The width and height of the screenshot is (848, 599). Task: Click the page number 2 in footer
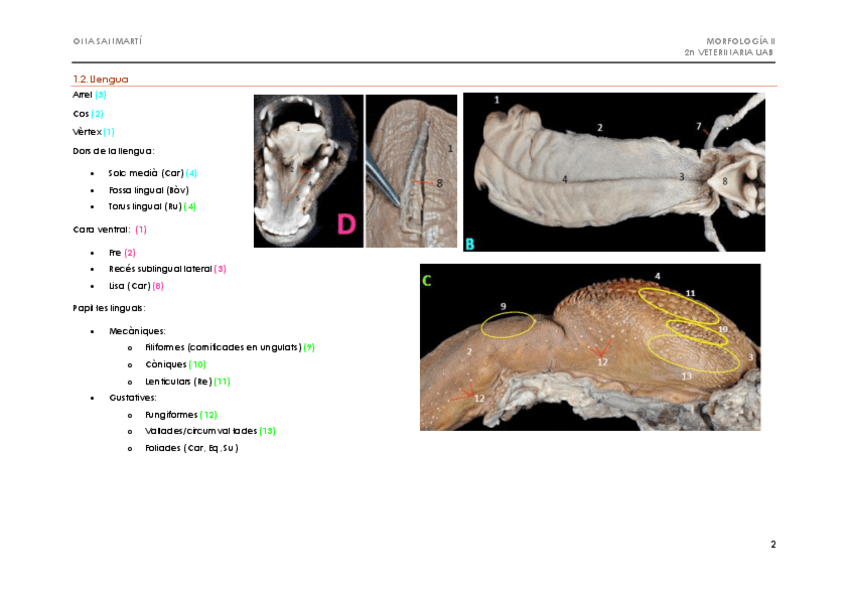point(773,545)
